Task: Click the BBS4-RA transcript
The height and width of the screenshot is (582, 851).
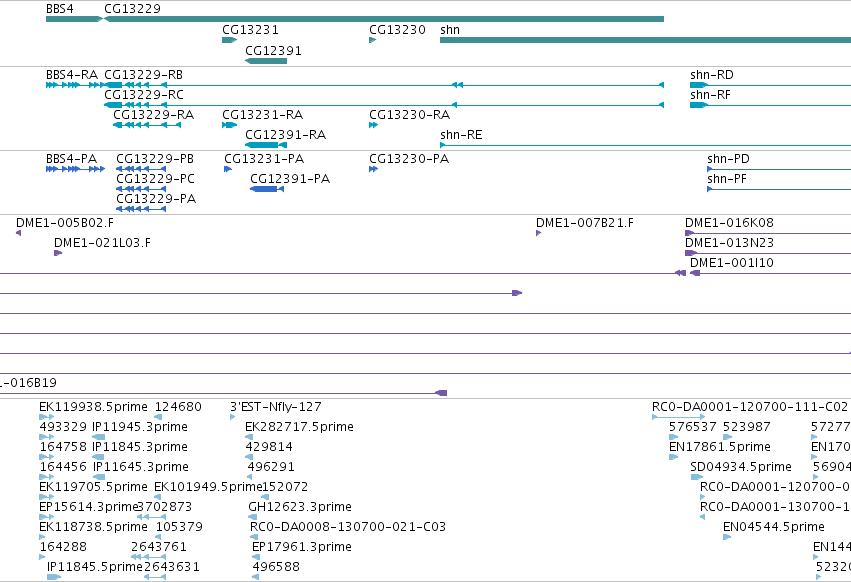Action: pyautogui.click(x=75, y=85)
